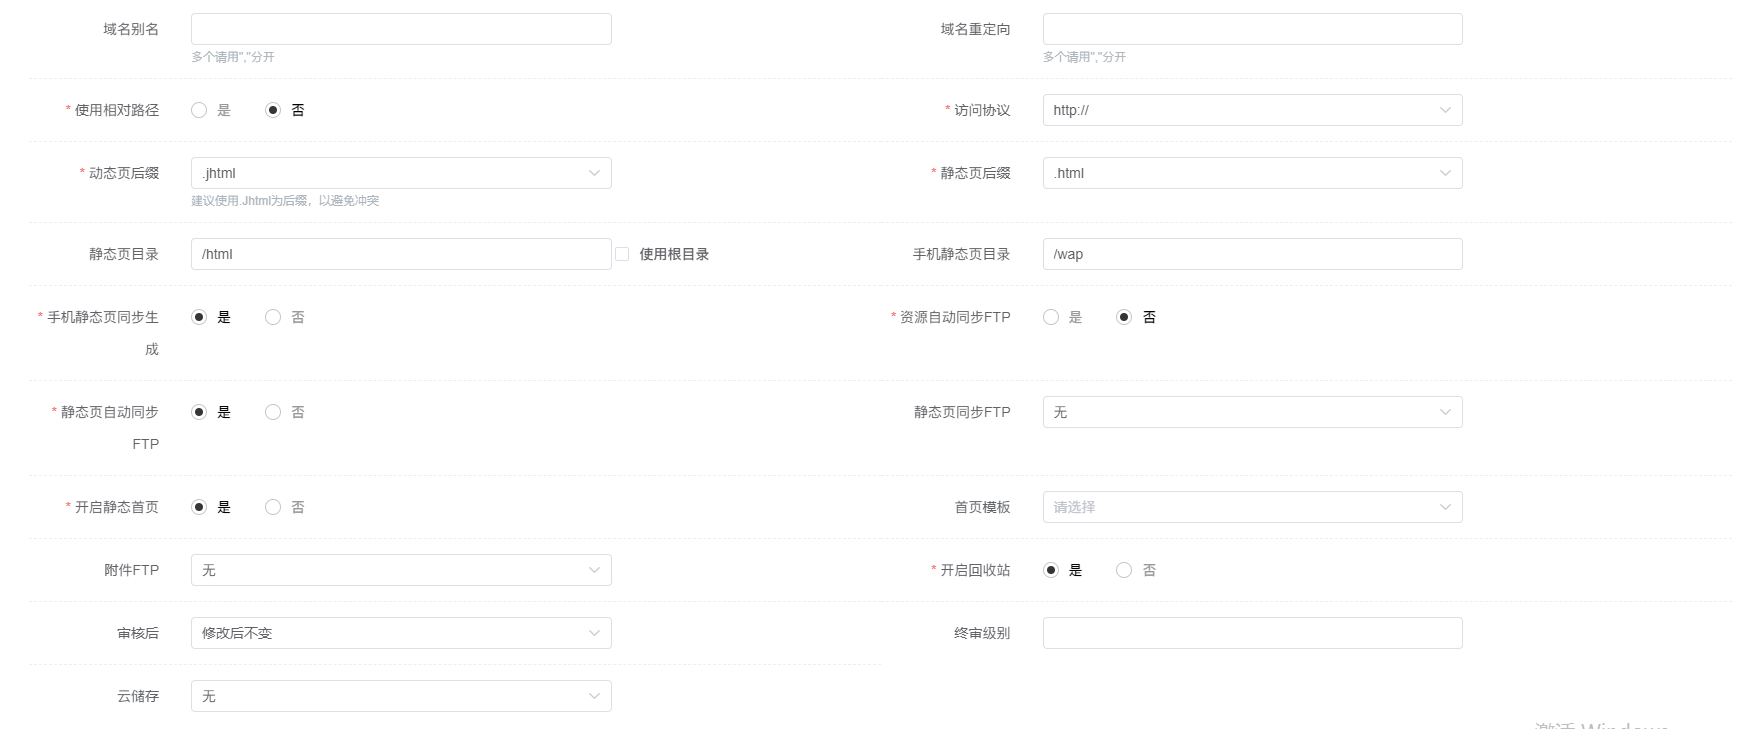Screen dimensions: 1764x729
Task: Open the 静态页后缀 dropdown
Action: pyautogui.click(x=1252, y=173)
